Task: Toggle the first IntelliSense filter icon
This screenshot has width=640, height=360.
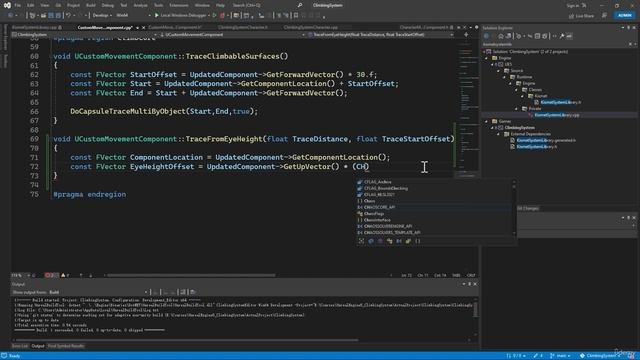Action: pos(362,241)
